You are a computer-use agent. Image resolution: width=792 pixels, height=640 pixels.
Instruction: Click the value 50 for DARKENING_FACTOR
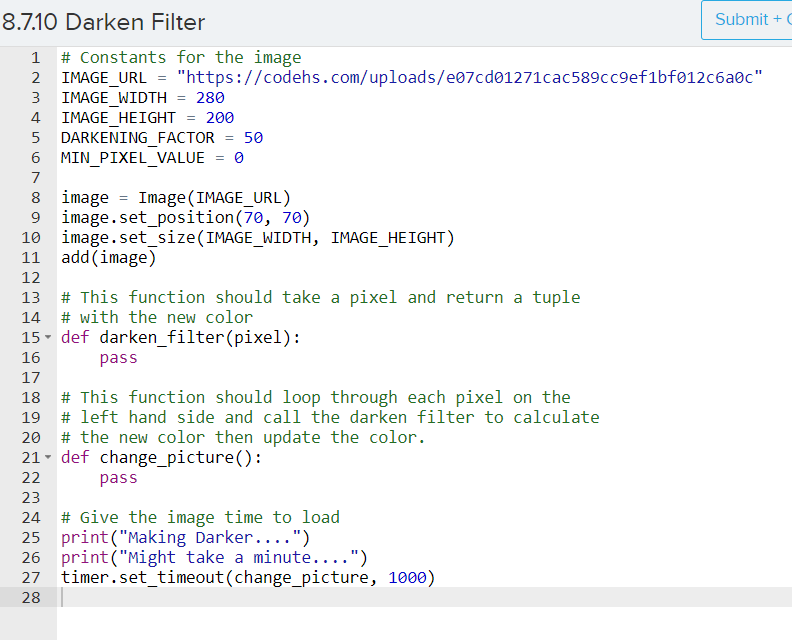253,138
